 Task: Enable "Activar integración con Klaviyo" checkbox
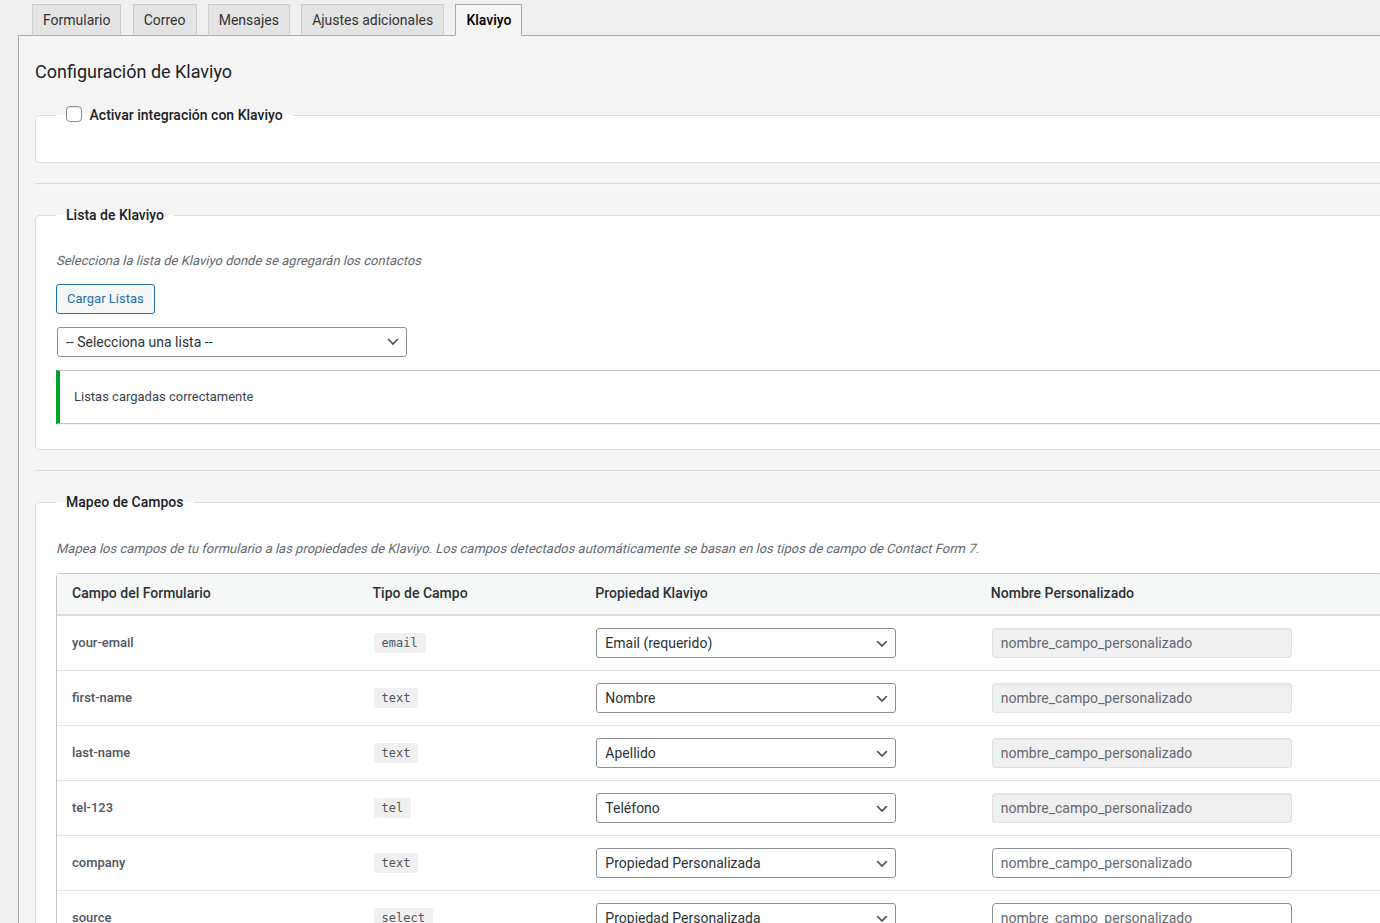tap(74, 114)
